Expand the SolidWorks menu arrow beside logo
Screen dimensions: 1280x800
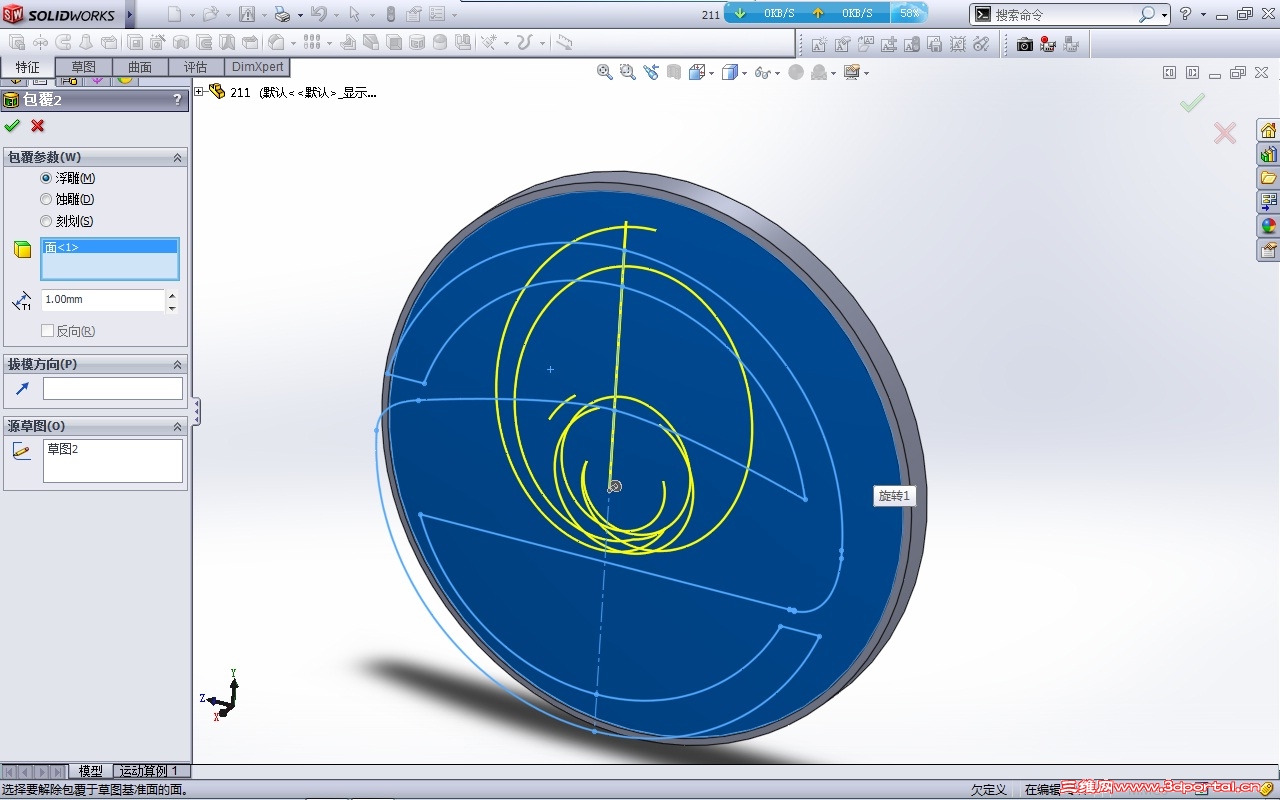(x=130, y=14)
